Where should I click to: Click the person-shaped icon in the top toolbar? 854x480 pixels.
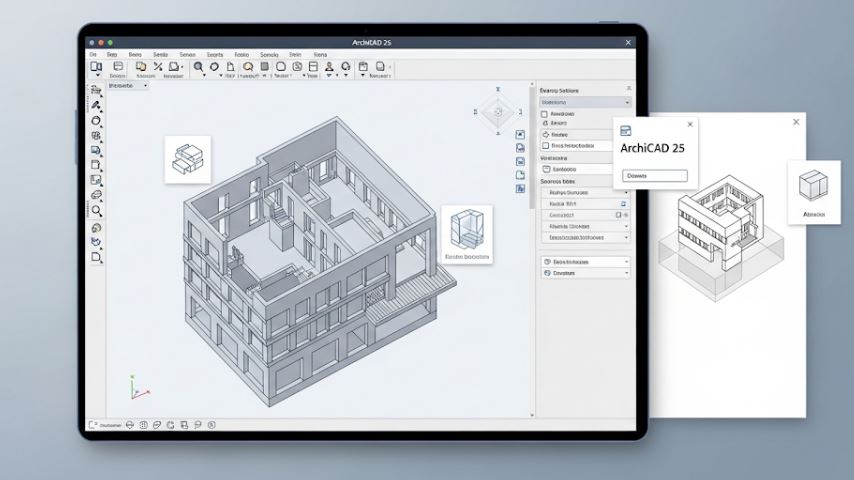tap(329, 66)
